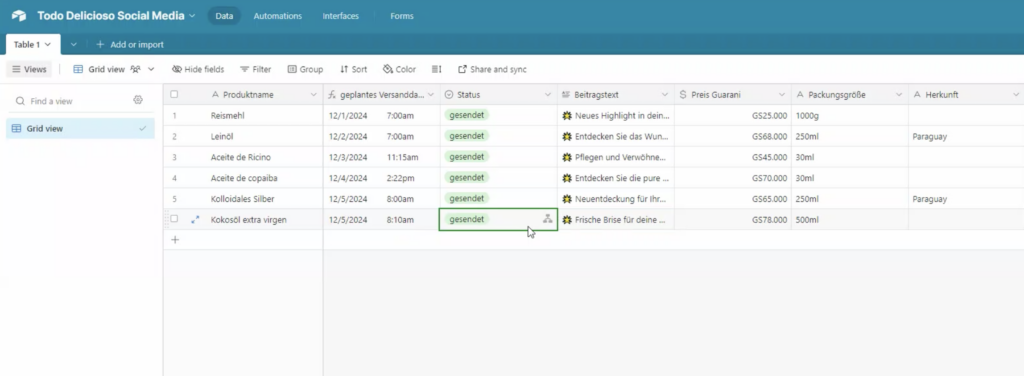
Task: Check the Kokosöl extra virgen row checkbox
Action: click(x=174, y=219)
